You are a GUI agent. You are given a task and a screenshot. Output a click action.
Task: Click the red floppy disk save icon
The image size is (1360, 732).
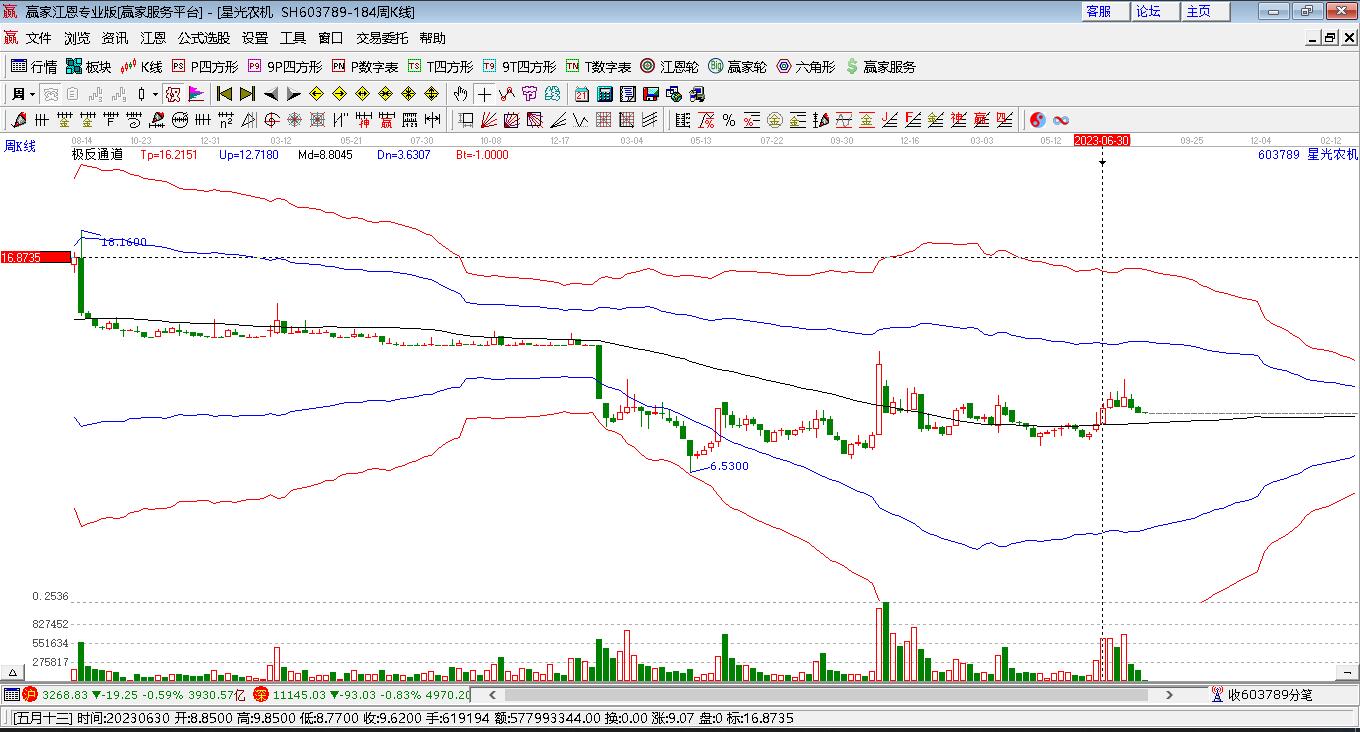pyautogui.click(x=651, y=94)
